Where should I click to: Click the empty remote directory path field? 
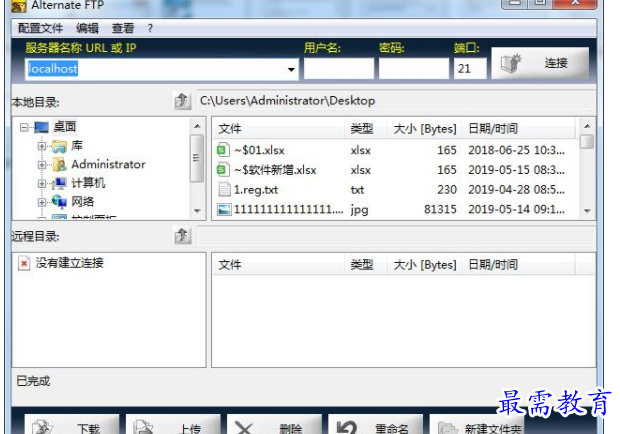[395, 236]
